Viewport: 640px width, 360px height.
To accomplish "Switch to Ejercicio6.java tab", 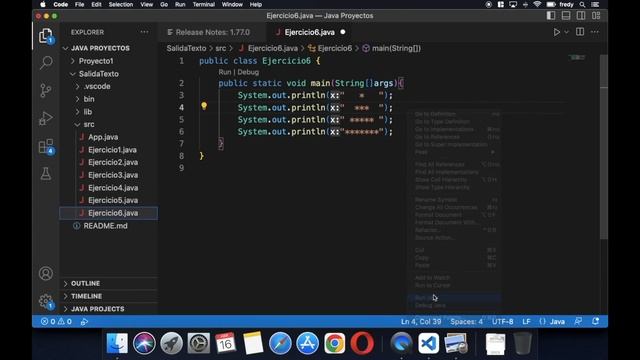I will coord(309,32).
